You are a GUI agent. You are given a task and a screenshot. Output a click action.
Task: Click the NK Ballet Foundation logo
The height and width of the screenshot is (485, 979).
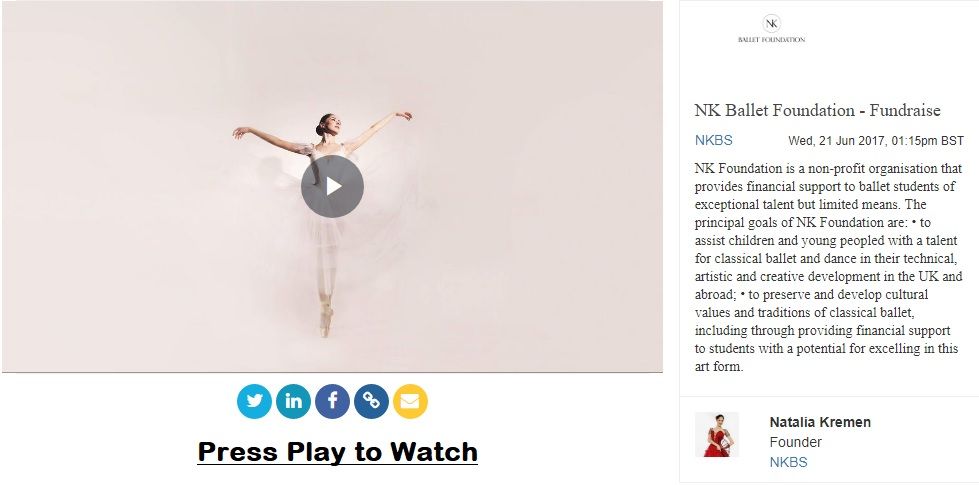pos(772,29)
